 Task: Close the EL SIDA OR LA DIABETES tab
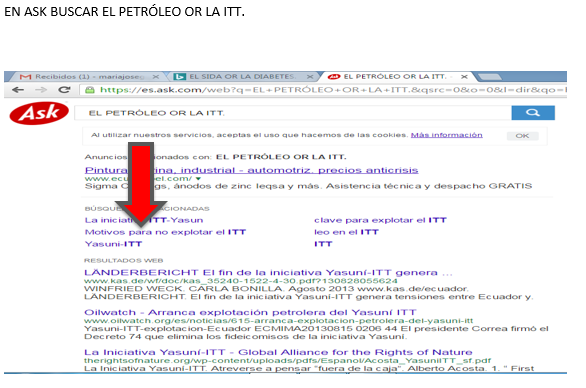pyautogui.click(x=310, y=77)
